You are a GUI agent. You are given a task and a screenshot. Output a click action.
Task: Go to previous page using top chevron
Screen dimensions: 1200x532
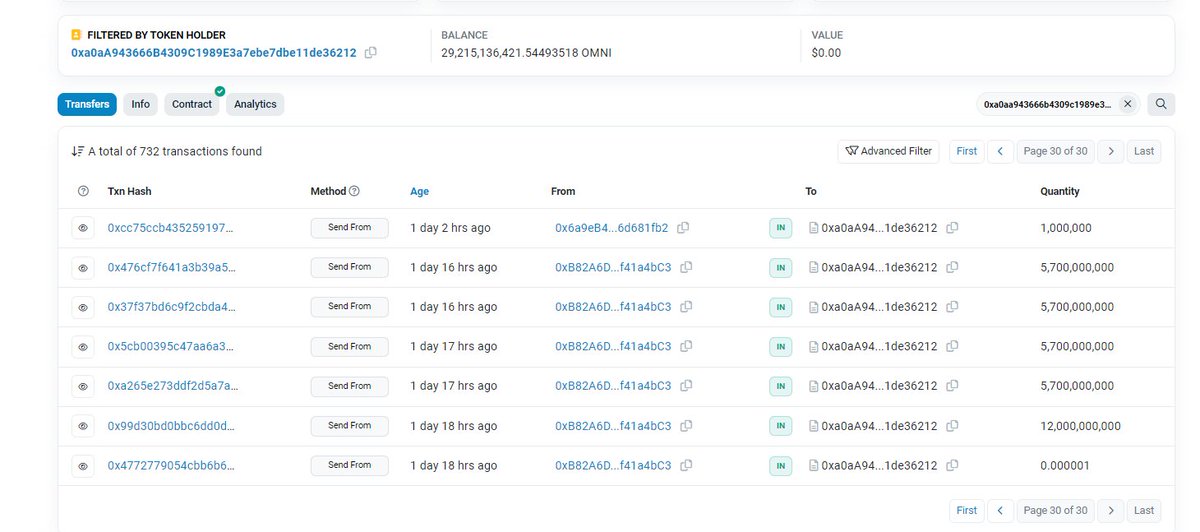click(1000, 151)
